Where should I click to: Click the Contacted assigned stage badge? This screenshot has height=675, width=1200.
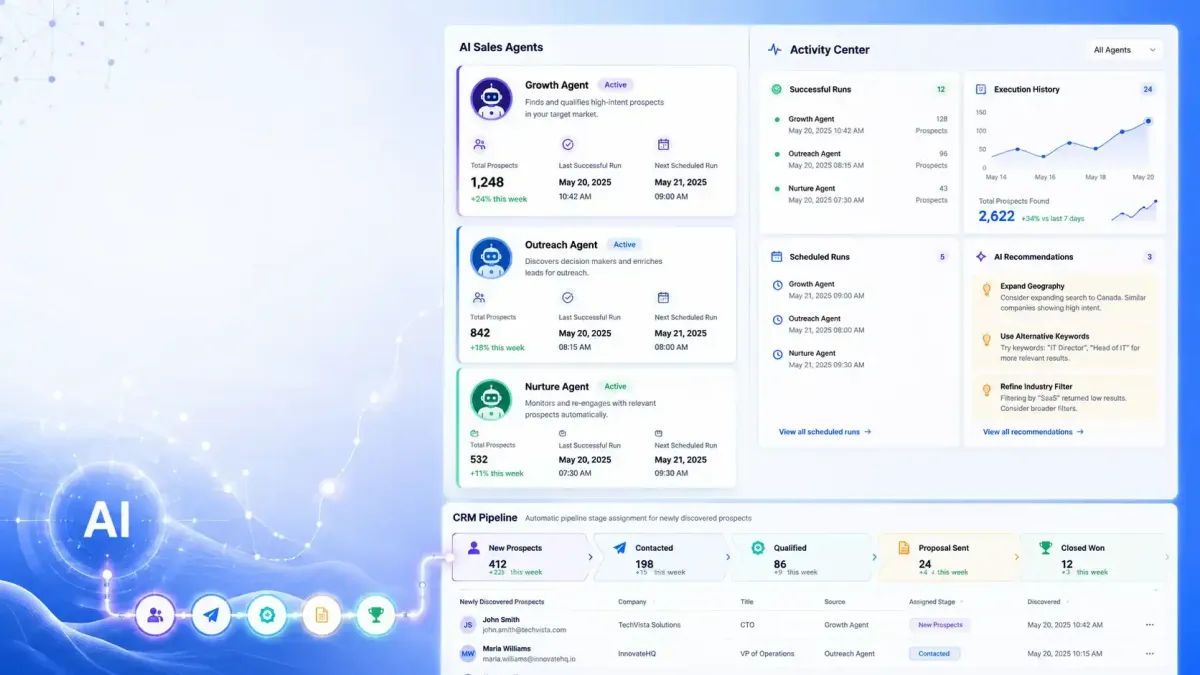click(934, 653)
